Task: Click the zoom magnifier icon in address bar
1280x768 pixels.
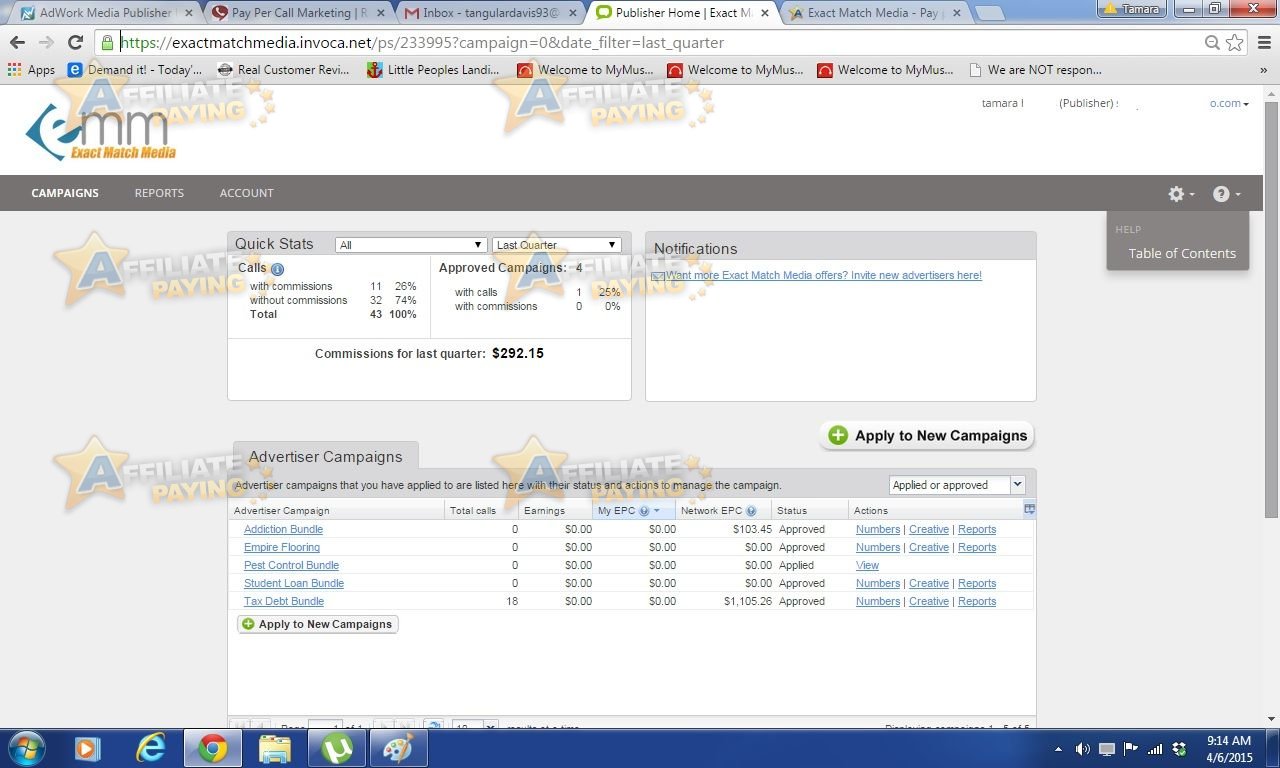Action: click(x=1211, y=43)
